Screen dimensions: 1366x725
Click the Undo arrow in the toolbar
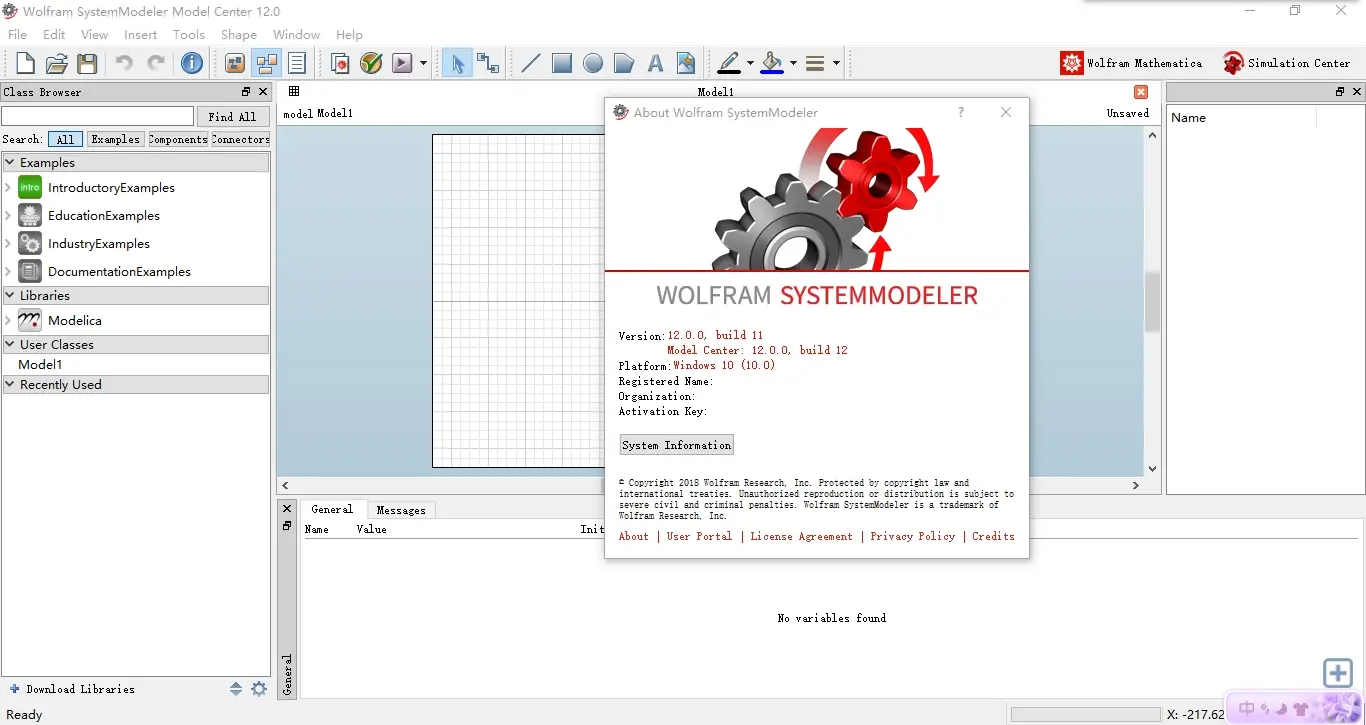(x=124, y=64)
